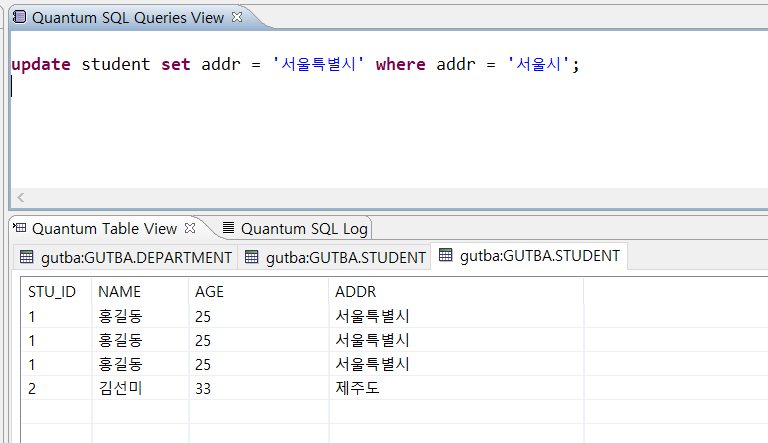
Task: Click the Quantum SQL Queries View icon
Action: click(x=20, y=17)
